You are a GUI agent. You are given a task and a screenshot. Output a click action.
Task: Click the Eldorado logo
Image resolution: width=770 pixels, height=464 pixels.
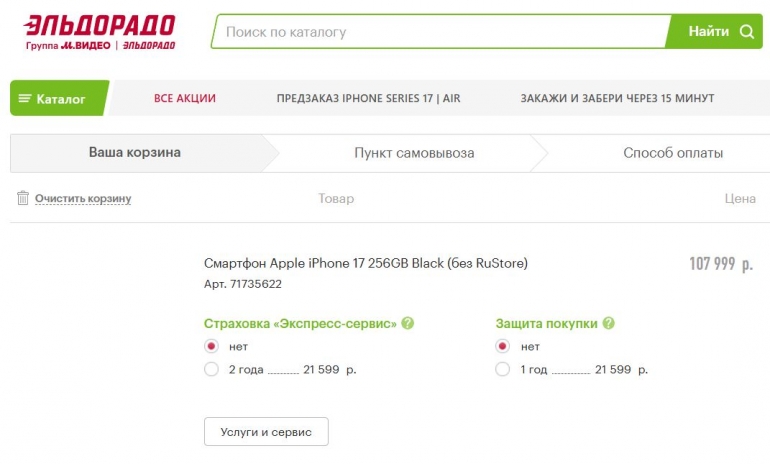coord(99,32)
